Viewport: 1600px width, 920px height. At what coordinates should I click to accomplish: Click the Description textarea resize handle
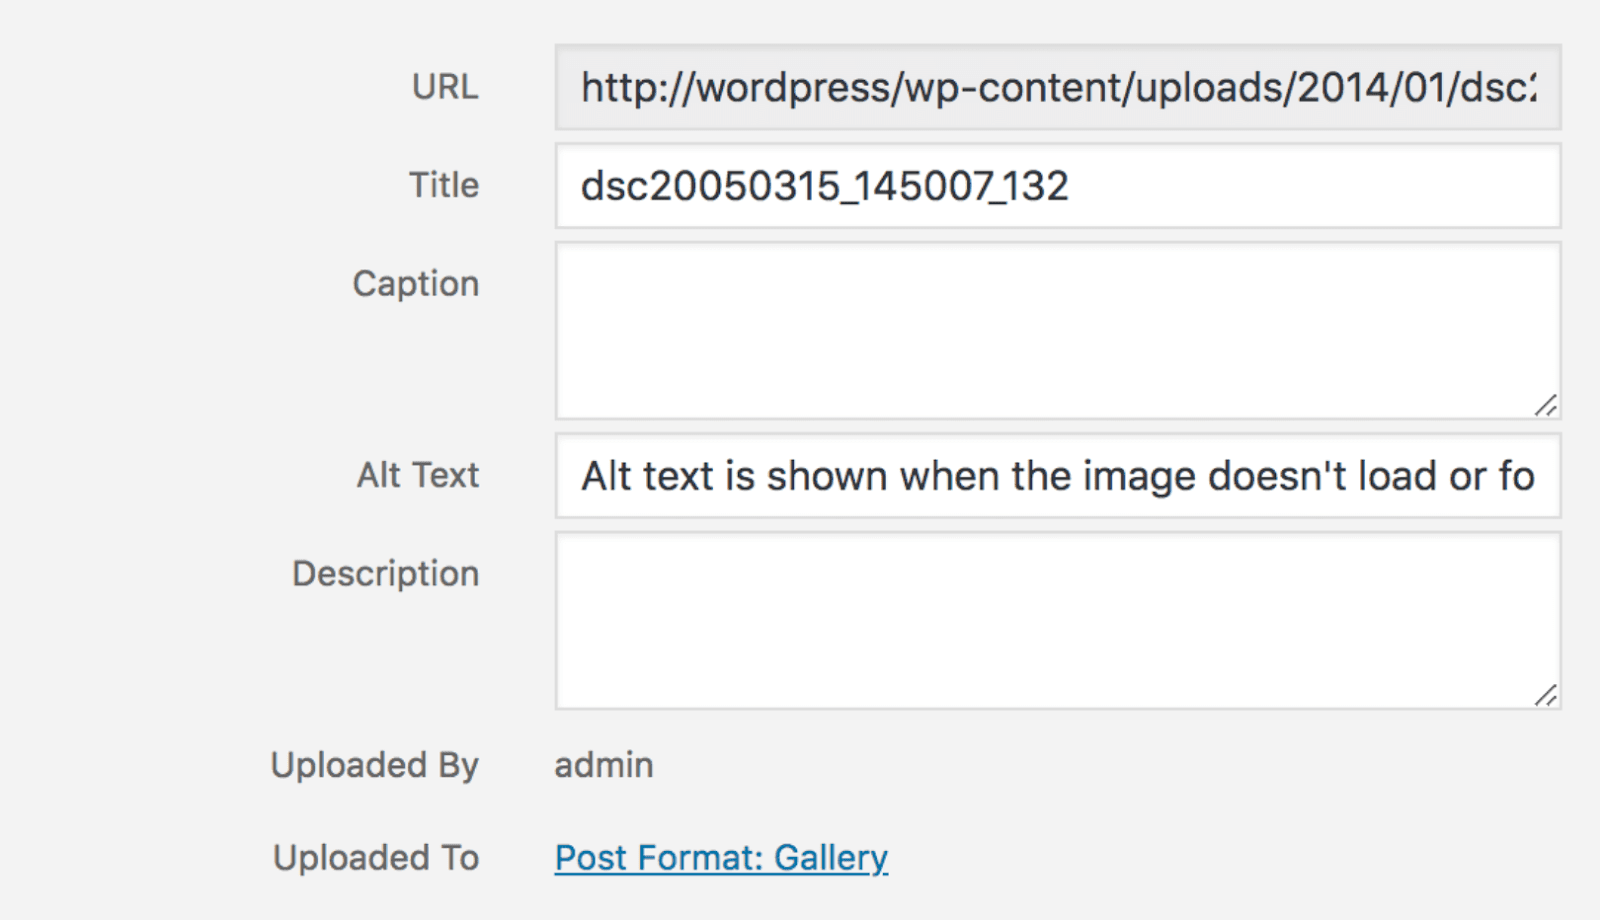pyautogui.click(x=1546, y=695)
